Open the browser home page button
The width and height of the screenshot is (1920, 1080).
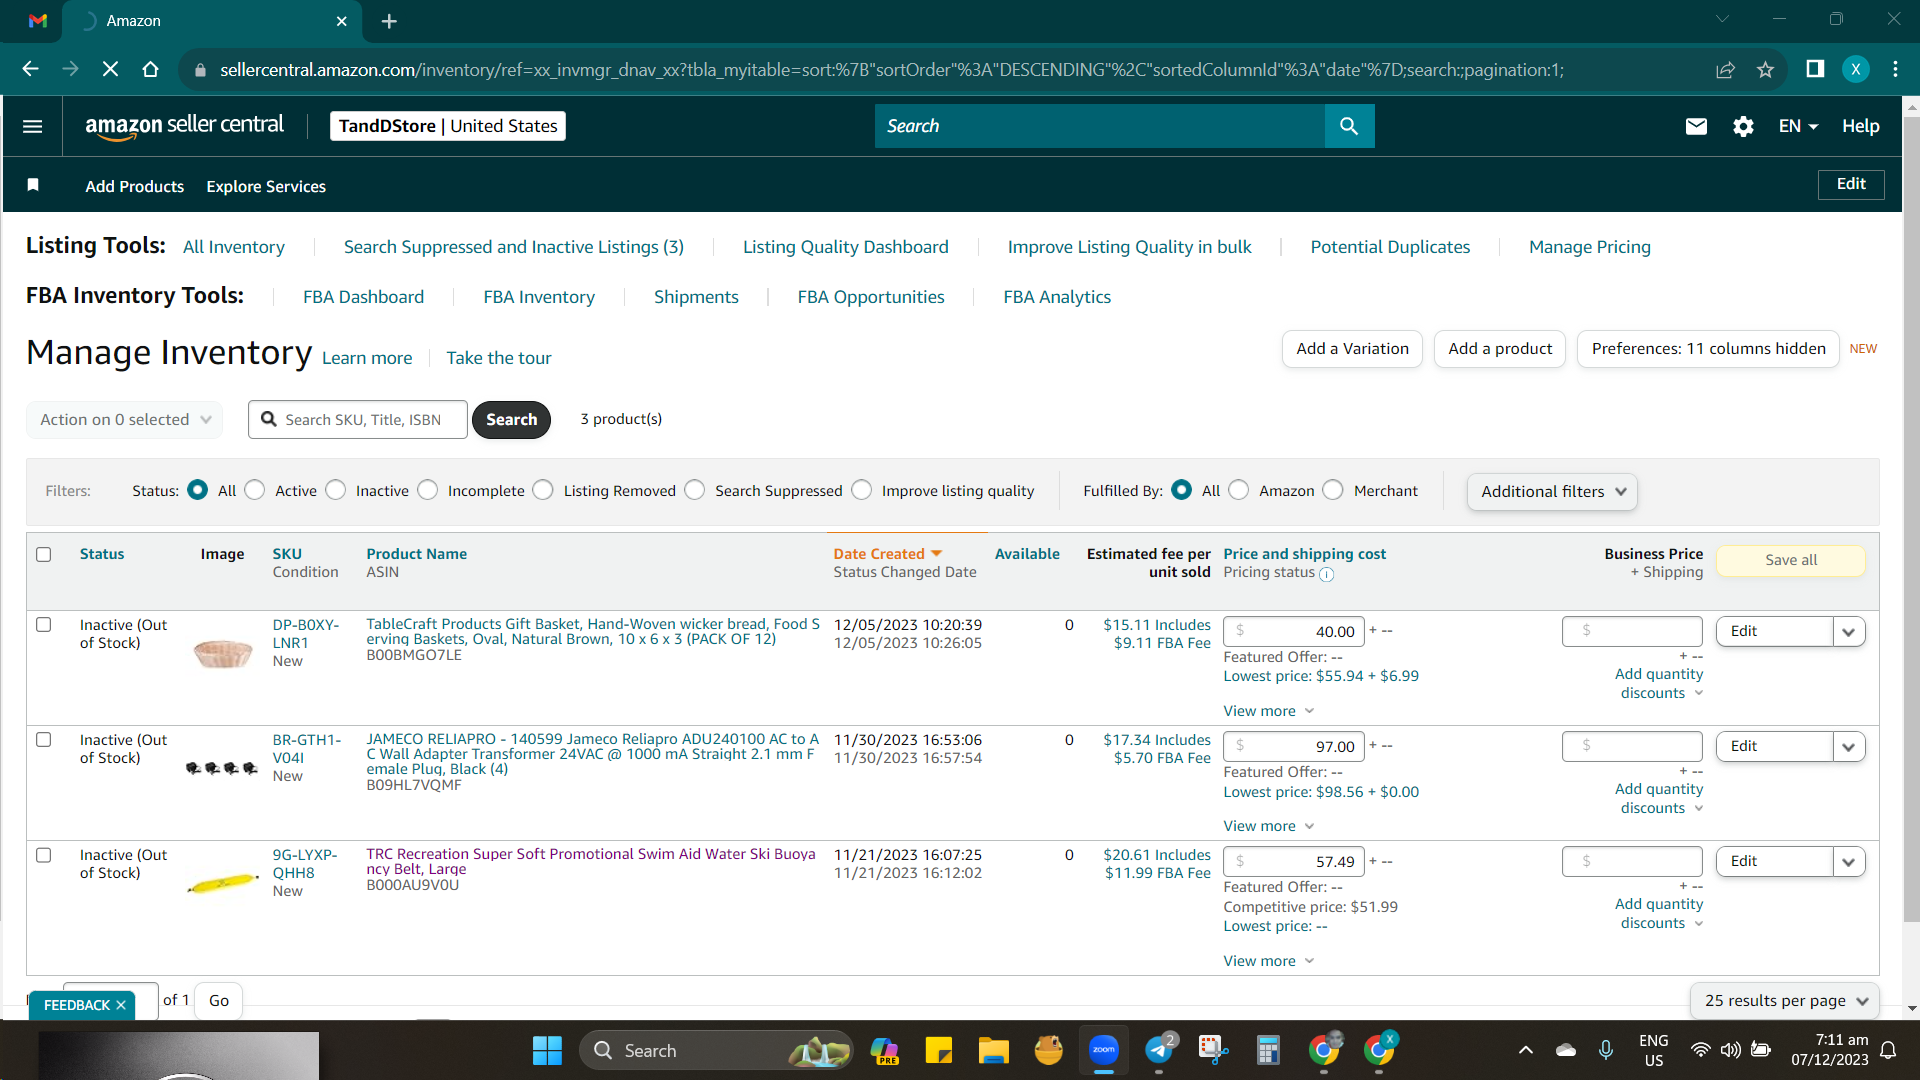click(x=150, y=69)
